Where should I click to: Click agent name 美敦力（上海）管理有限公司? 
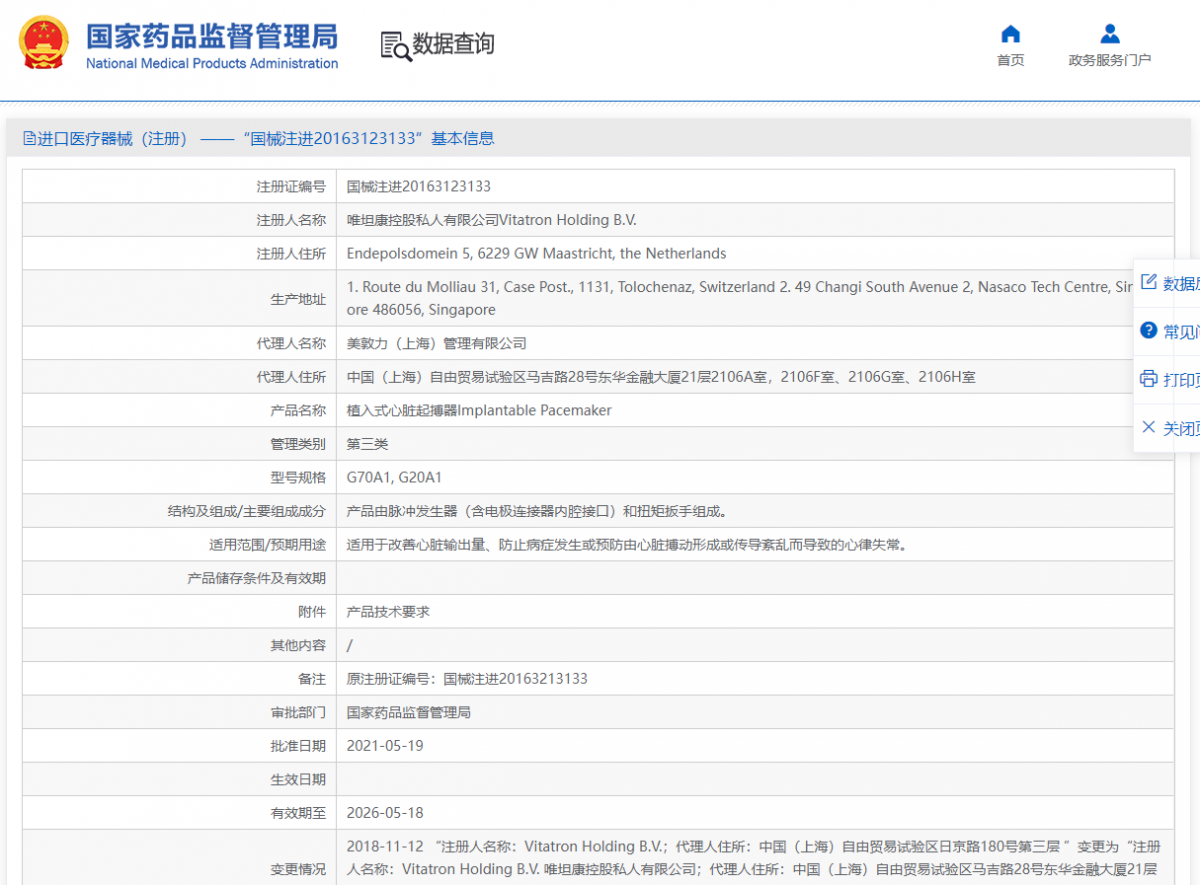coord(436,343)
